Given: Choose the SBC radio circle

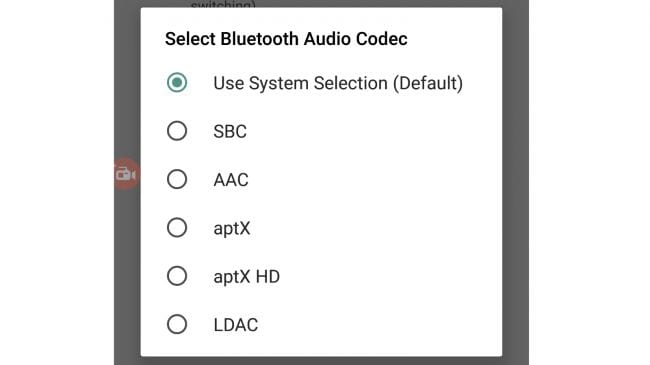Looking at the screenshot, I should pyautogui.click(x=177, y=131).
